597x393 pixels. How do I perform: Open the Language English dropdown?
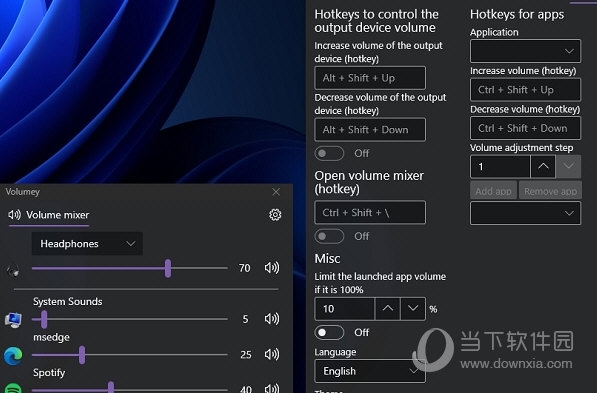tap(370, 371)
